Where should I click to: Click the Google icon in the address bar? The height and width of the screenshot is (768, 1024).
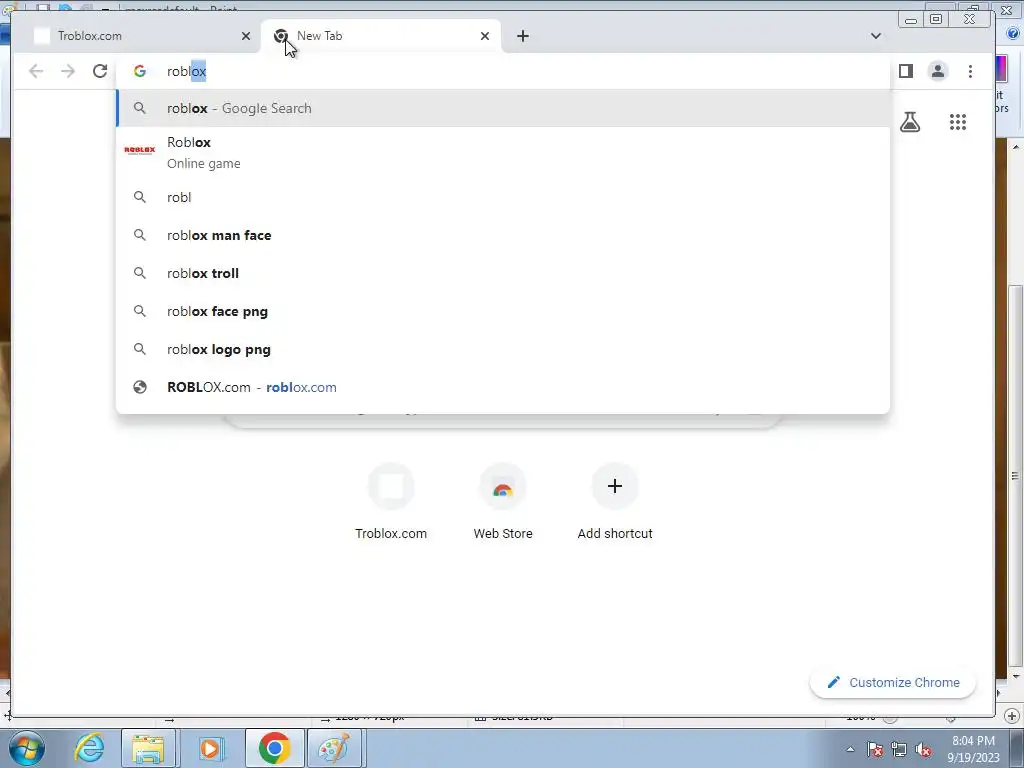click(139, 71)
